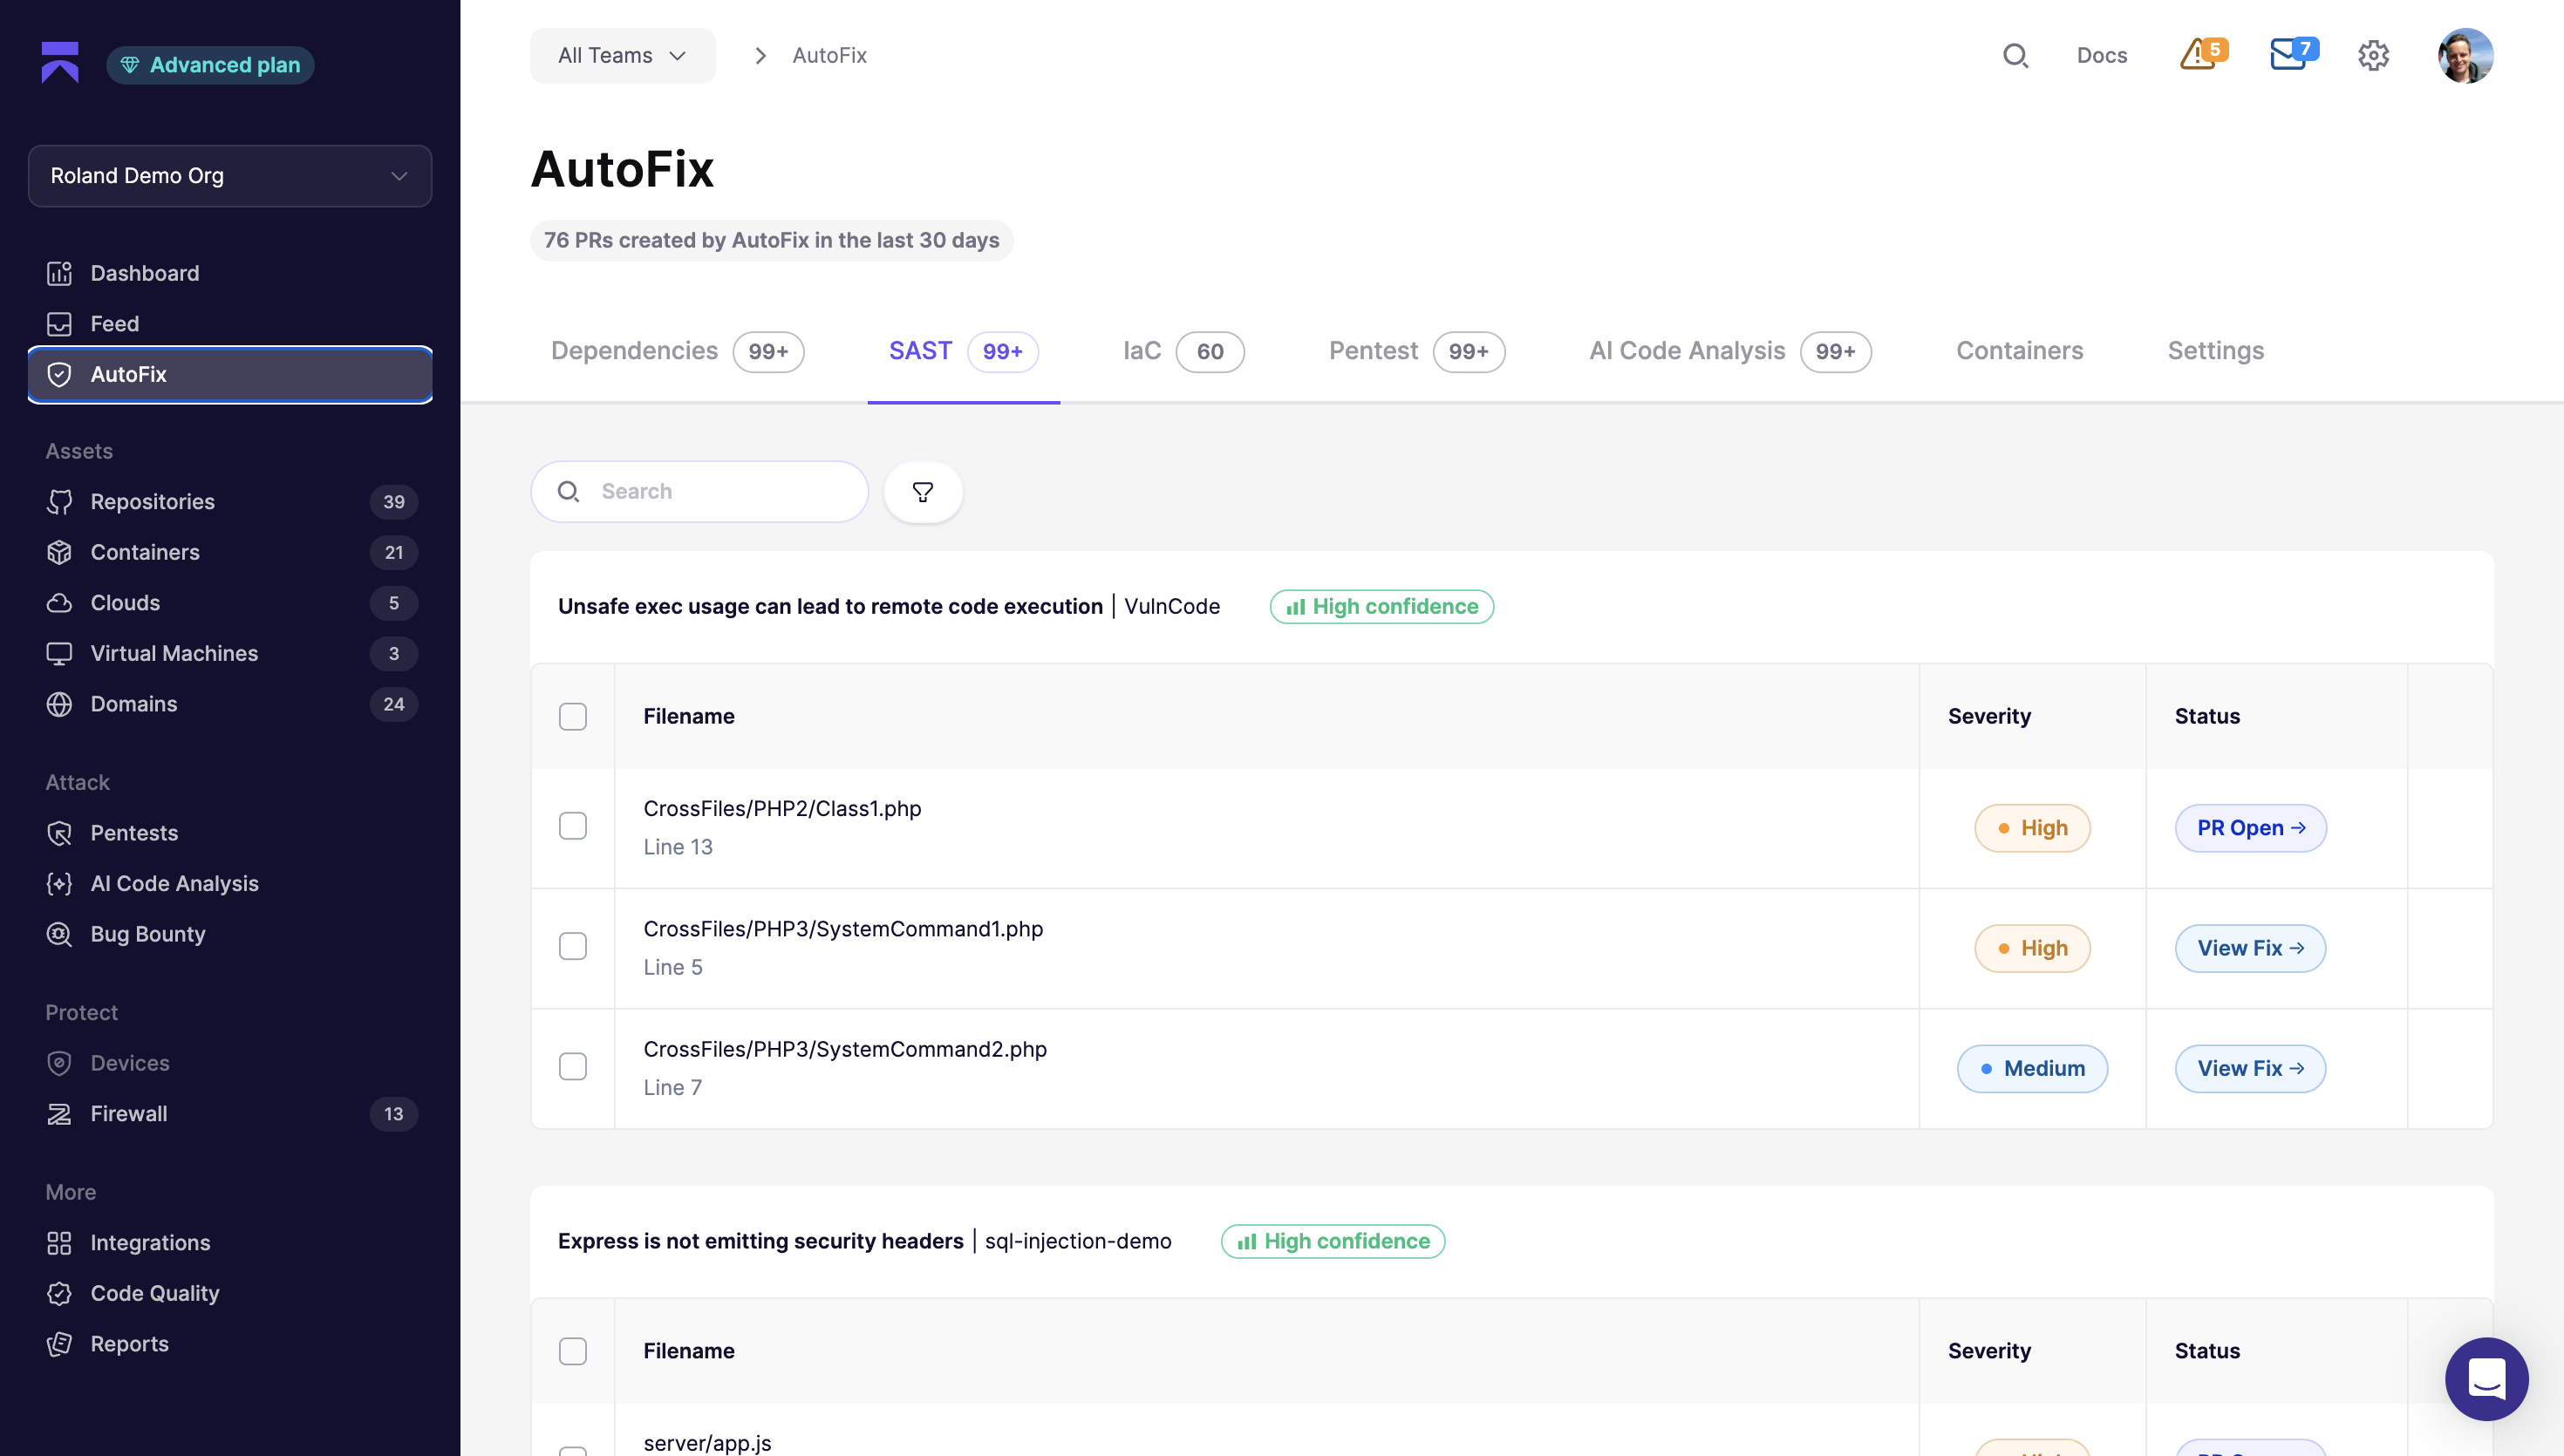
Task: Click the diamond icon on Advanced plan badge
Action: (130, 65)
